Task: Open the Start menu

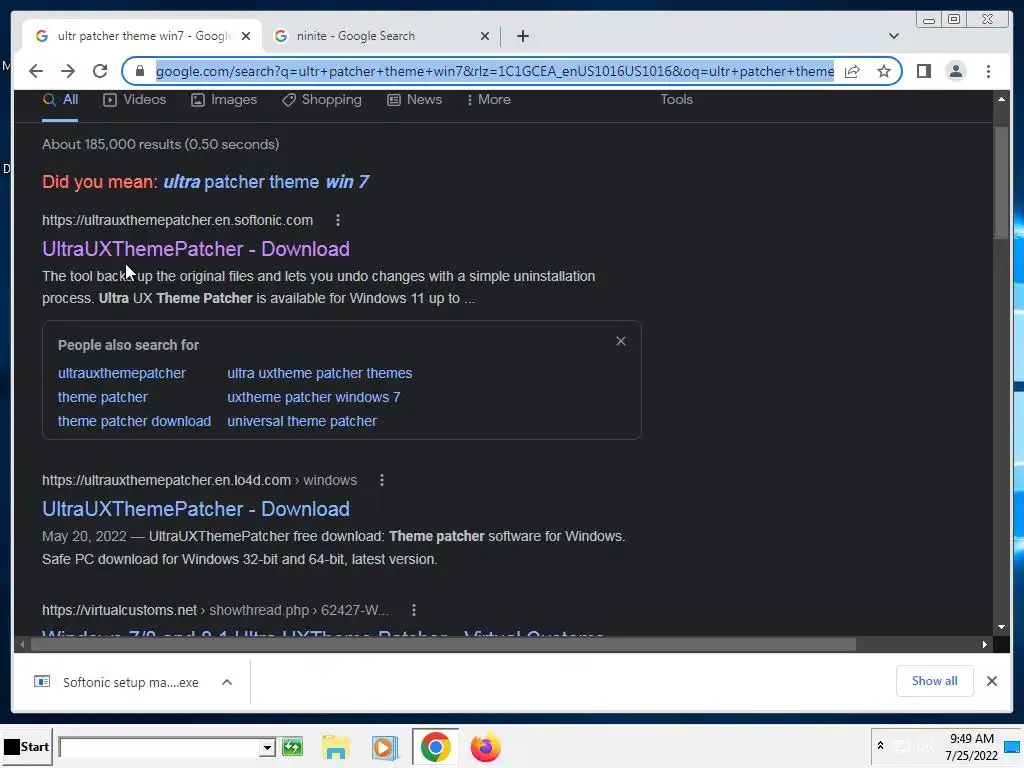Action: (26, 747)
